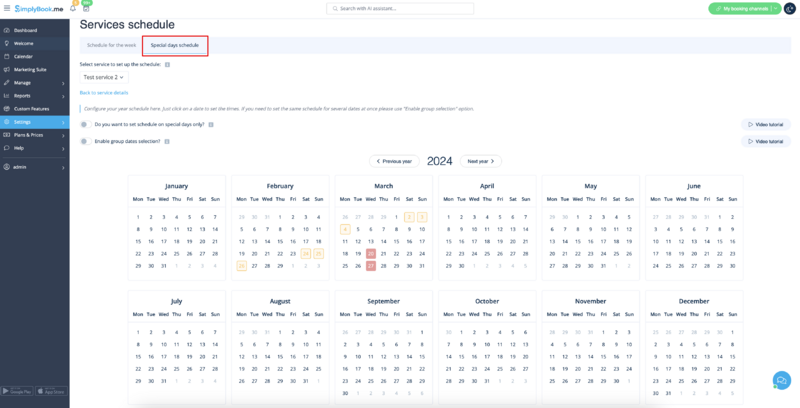Expand the Plans & Prices submenu arrow
800x408 pixels.
pos(63,135)
